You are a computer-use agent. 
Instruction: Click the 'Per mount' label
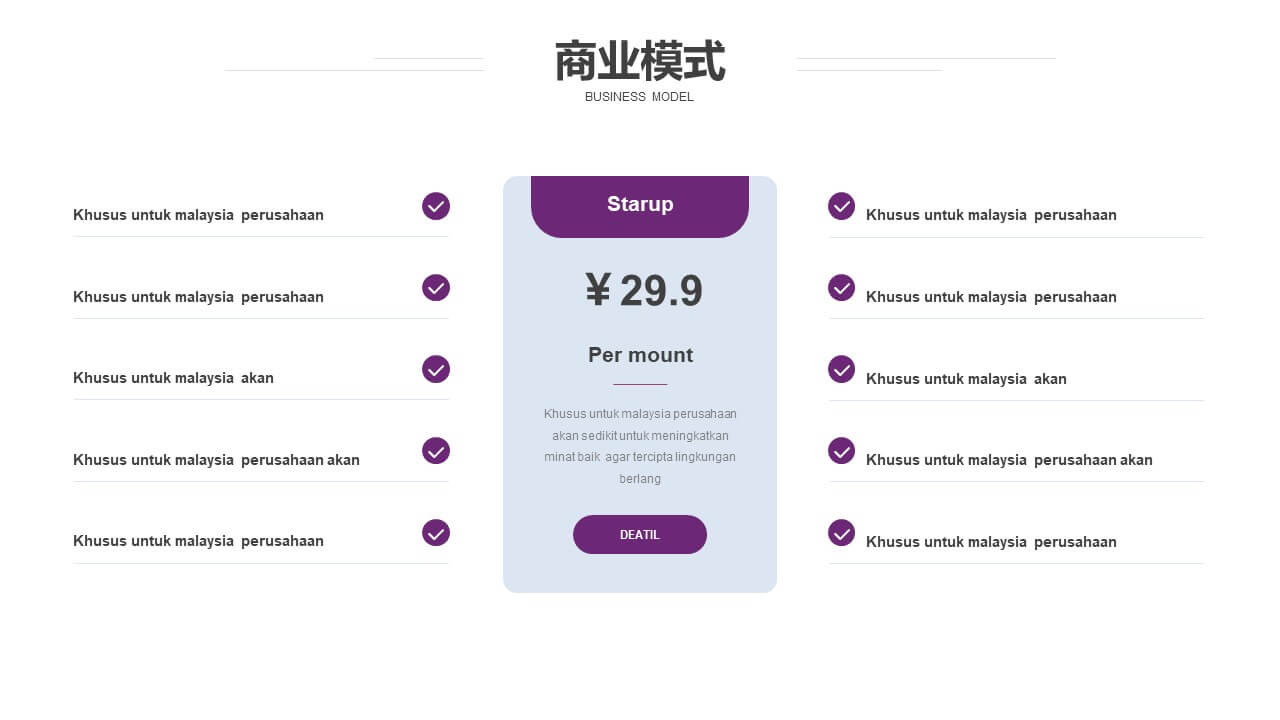click(x=640, y=355)
